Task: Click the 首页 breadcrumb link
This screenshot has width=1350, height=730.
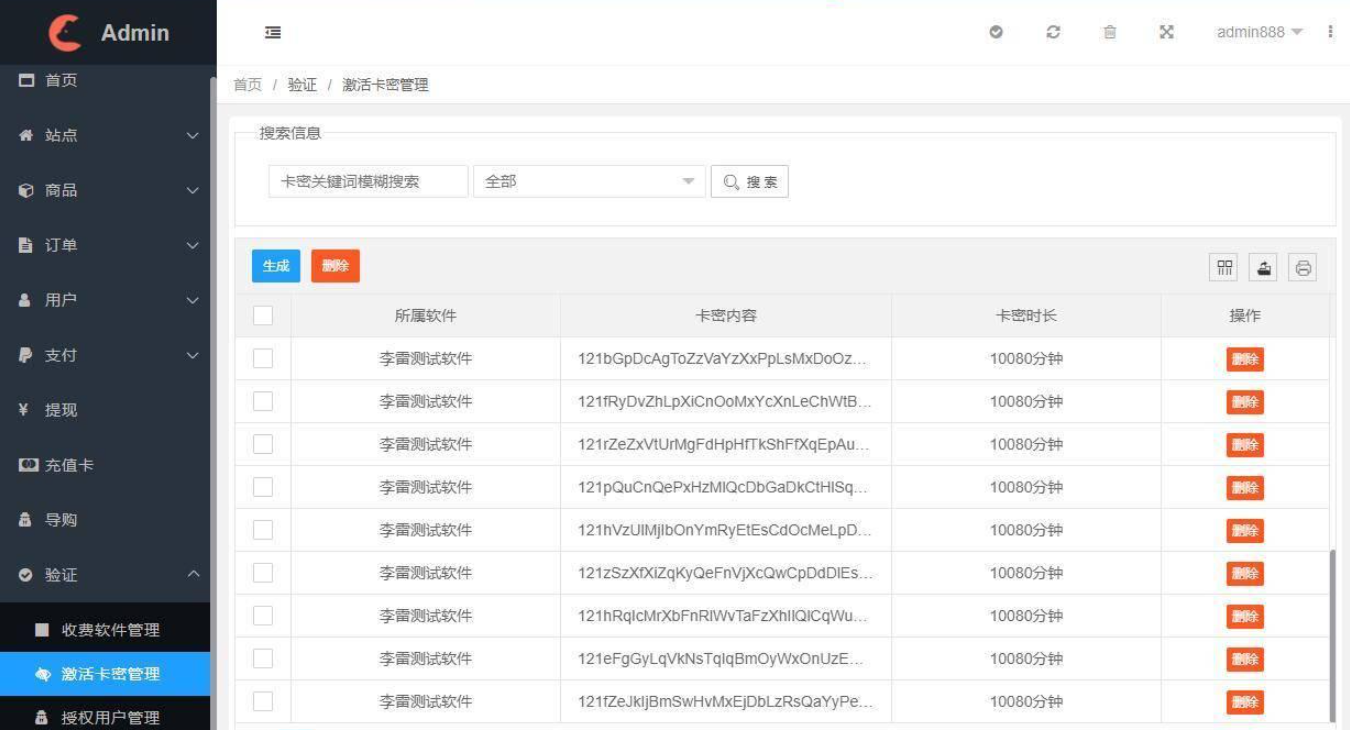Action: click(x=247, y=85)
